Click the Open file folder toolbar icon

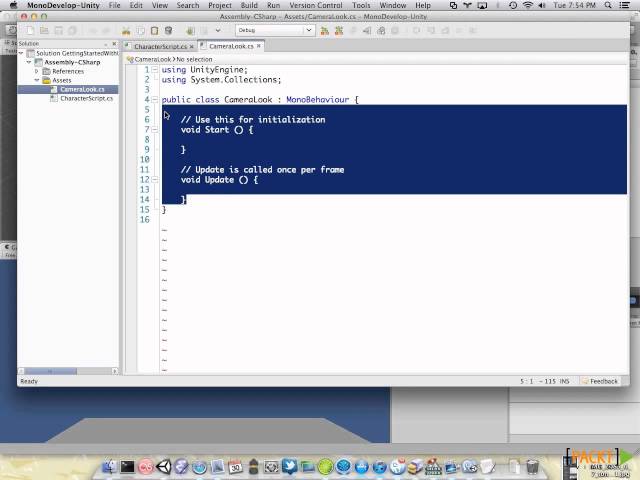tap(44, 31)
